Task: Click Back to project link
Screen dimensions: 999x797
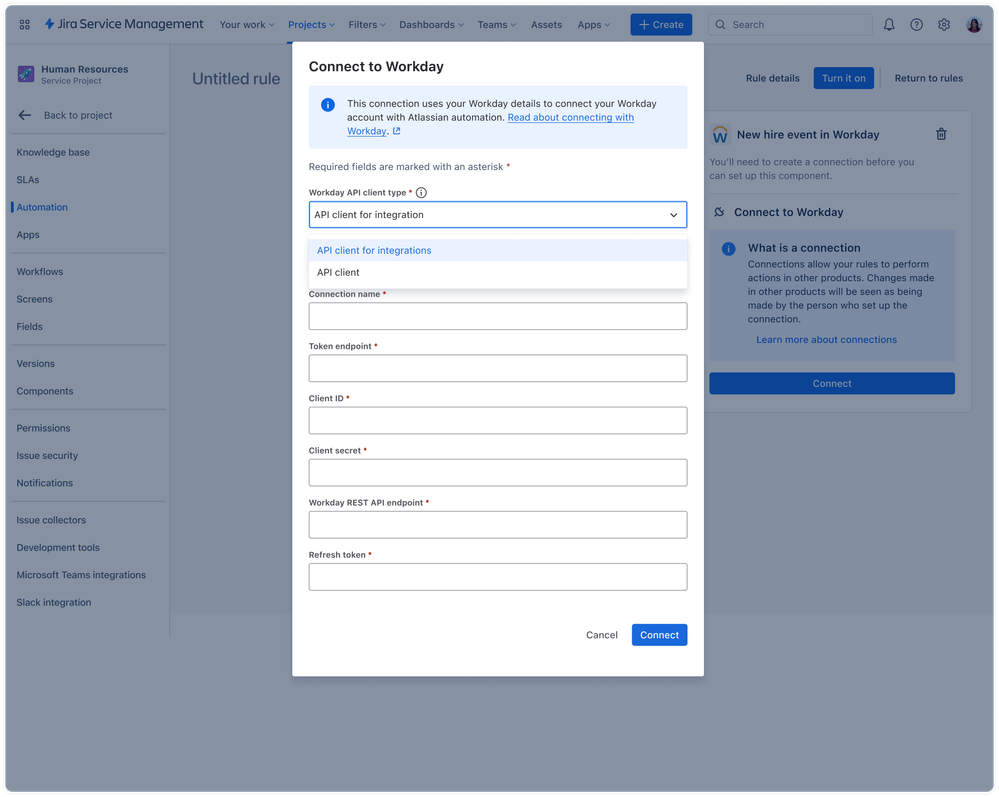Action: click(x=78, y=115)
